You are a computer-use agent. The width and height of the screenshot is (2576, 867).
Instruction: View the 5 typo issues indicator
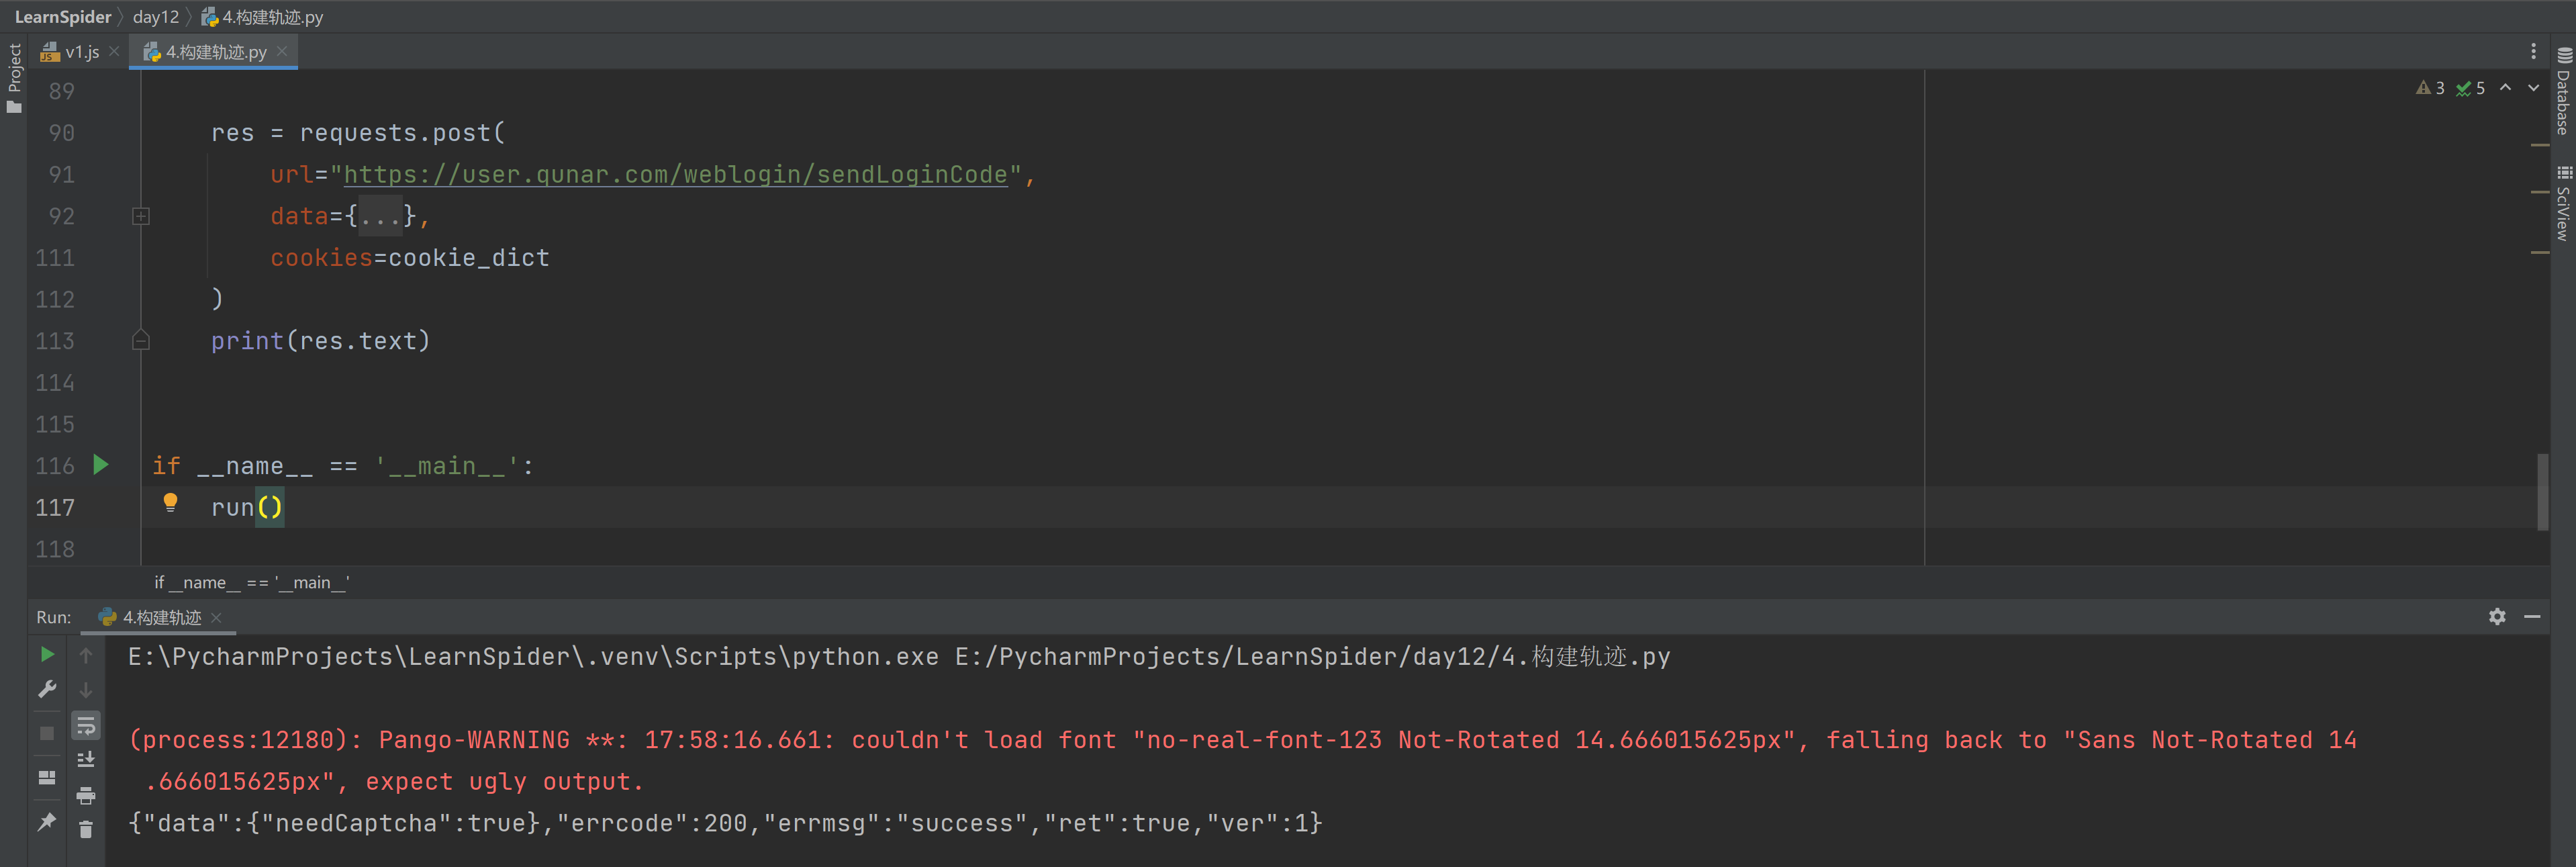click(2471, 88)
